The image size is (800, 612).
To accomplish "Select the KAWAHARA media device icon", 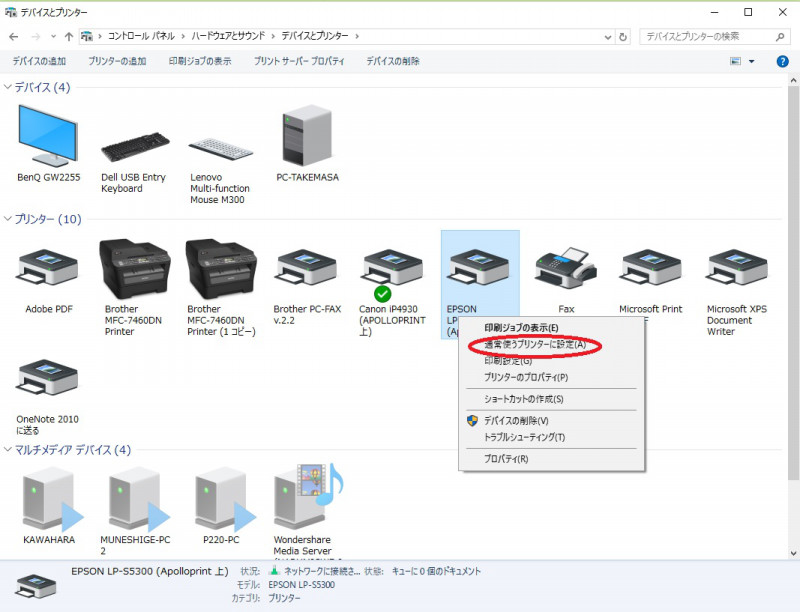I will 51,500.
